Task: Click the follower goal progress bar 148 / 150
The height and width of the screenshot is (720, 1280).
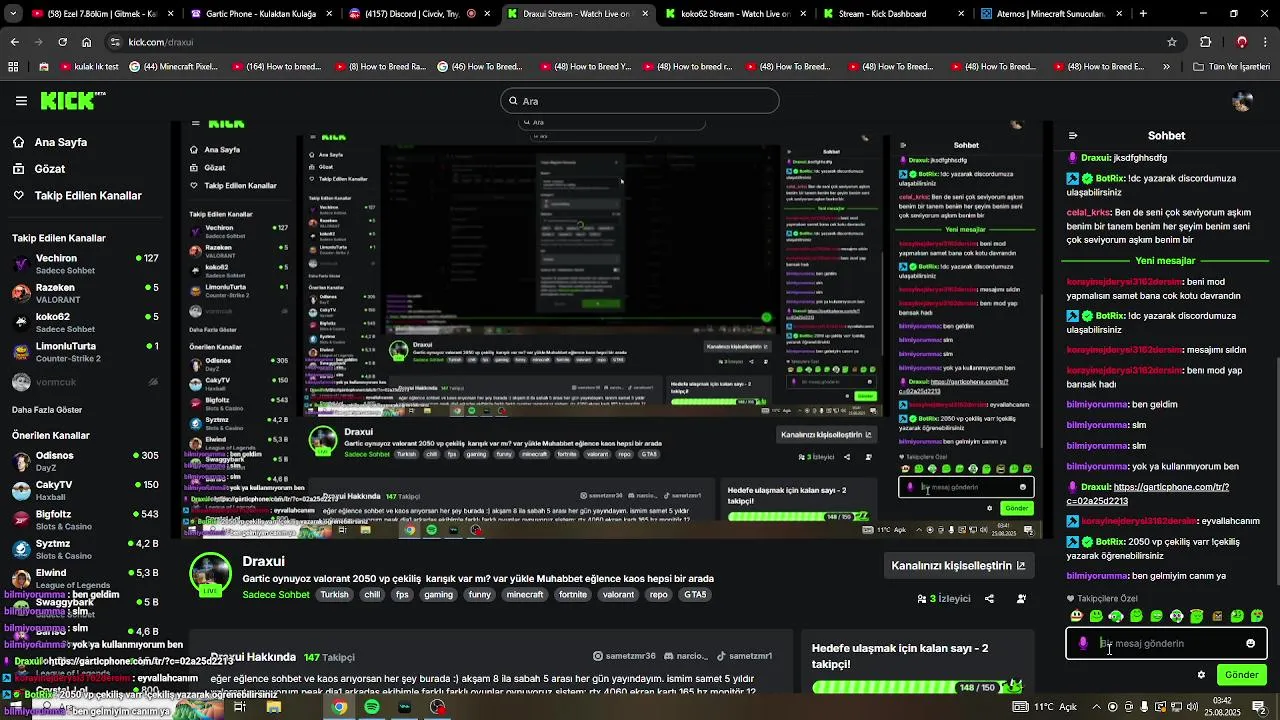Action: click(916, 688)
